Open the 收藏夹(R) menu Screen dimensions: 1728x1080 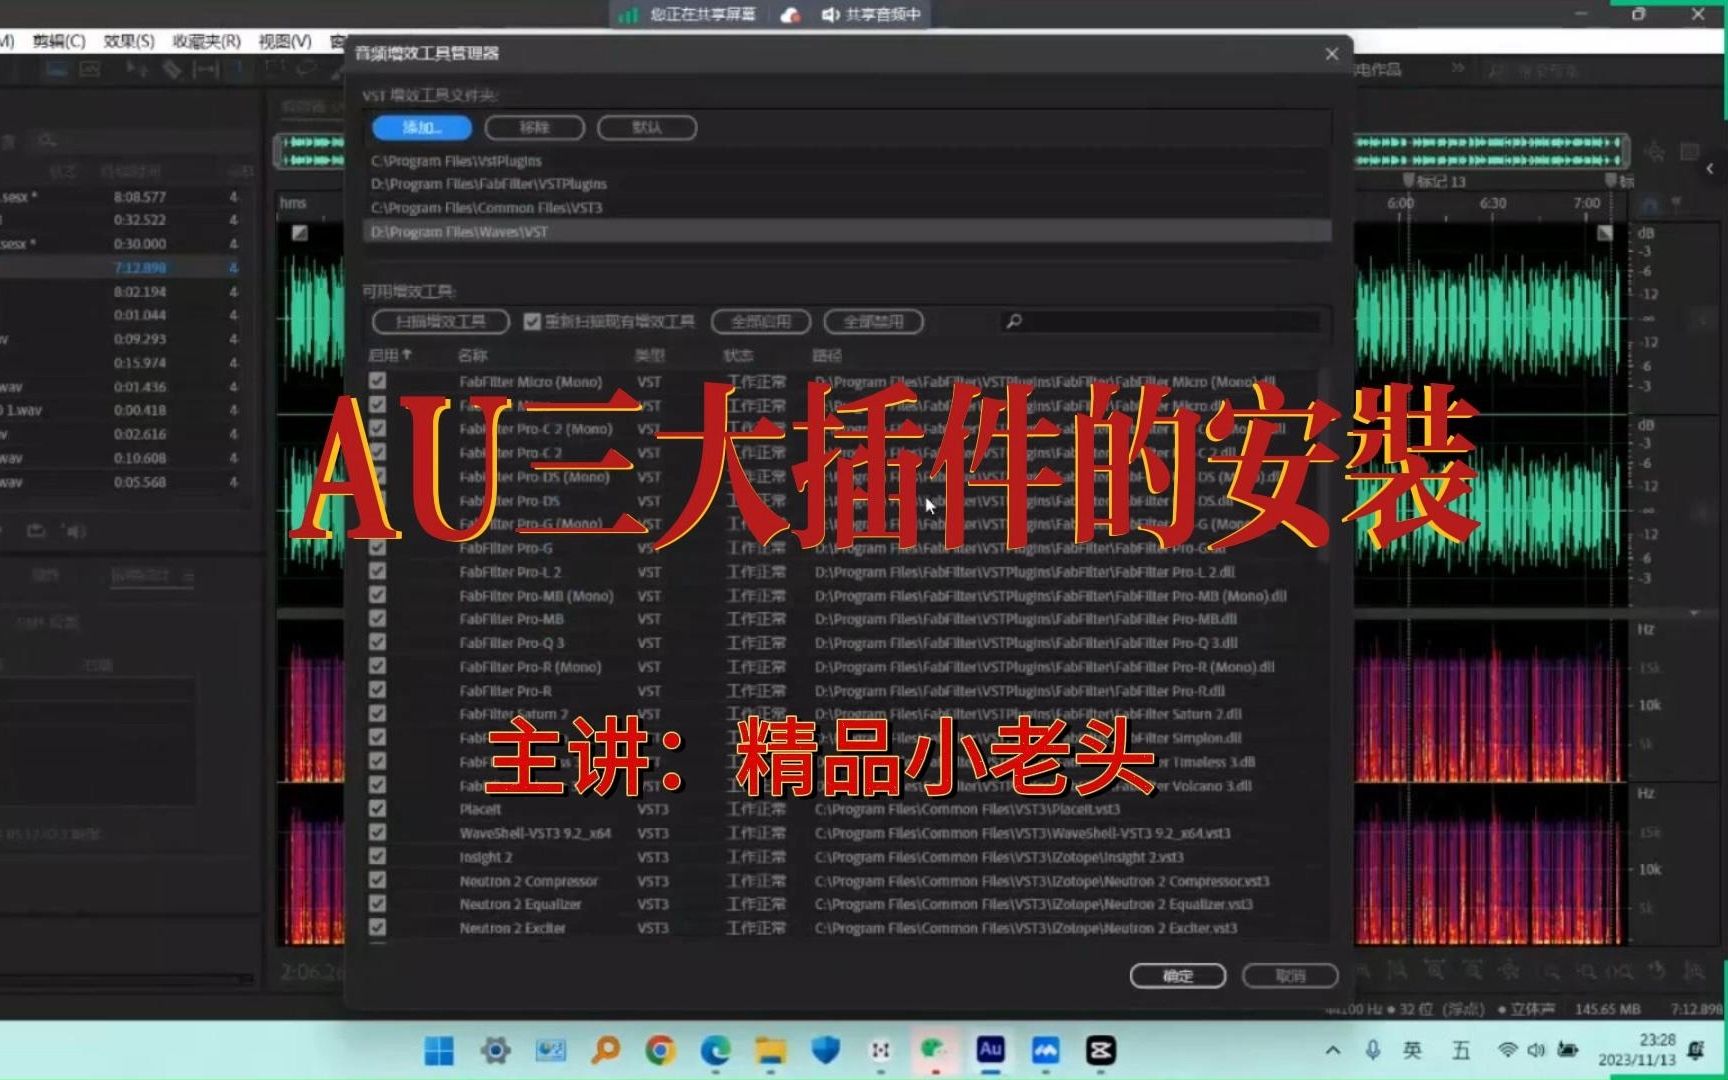point(206,41)
